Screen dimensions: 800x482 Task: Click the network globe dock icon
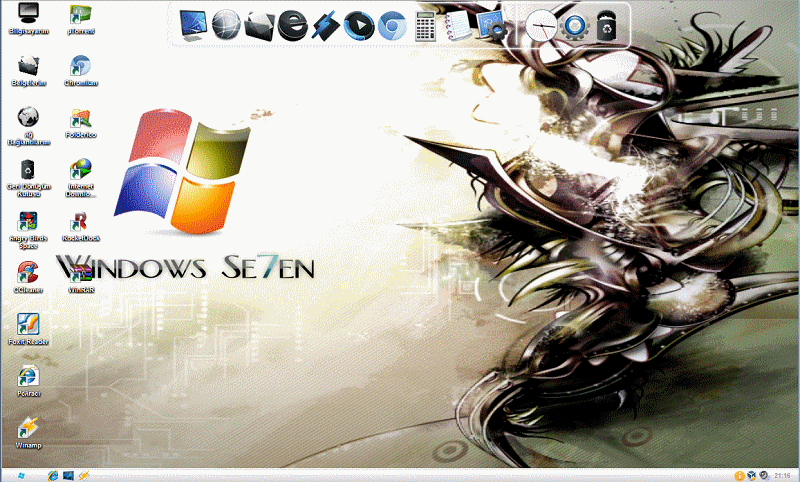click(226, 24)
